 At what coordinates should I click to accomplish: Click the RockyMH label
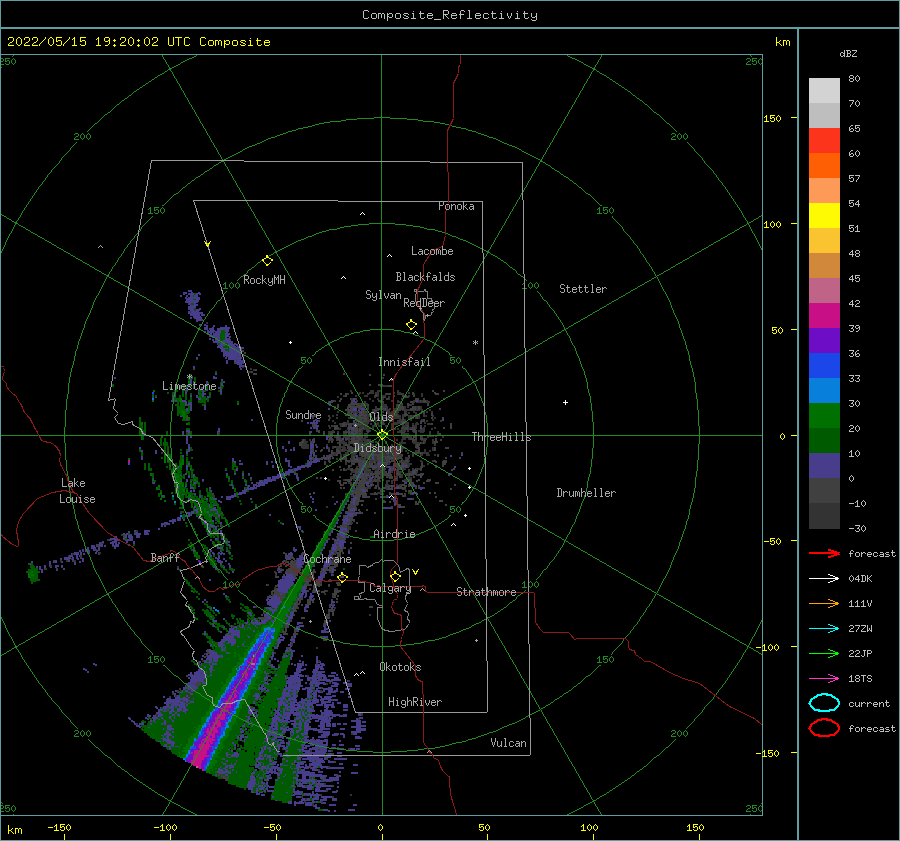pos(264,280)
